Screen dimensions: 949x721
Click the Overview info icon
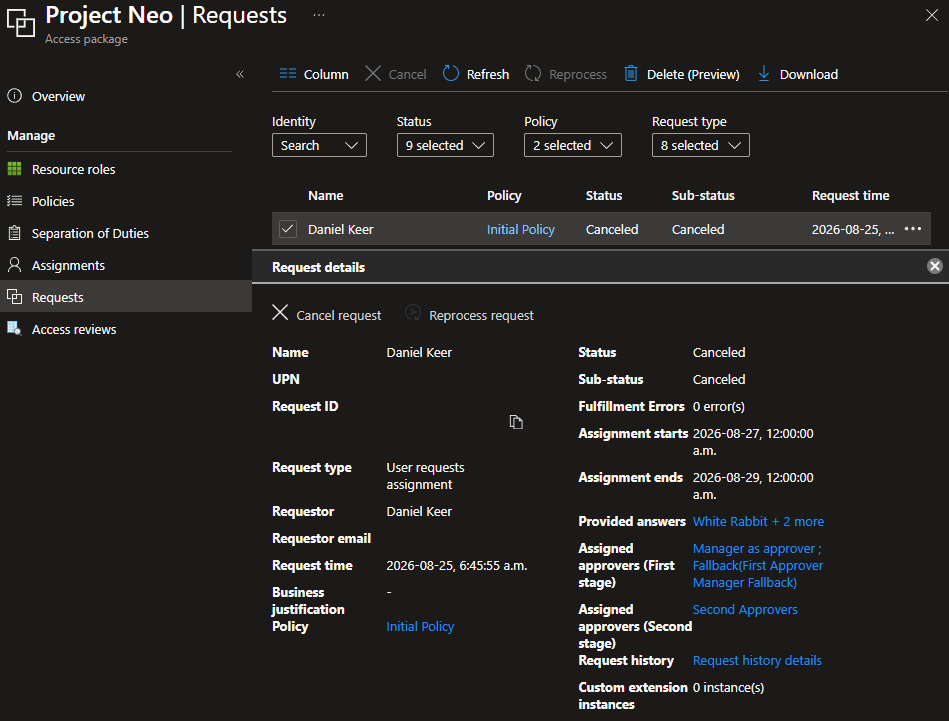15,96
